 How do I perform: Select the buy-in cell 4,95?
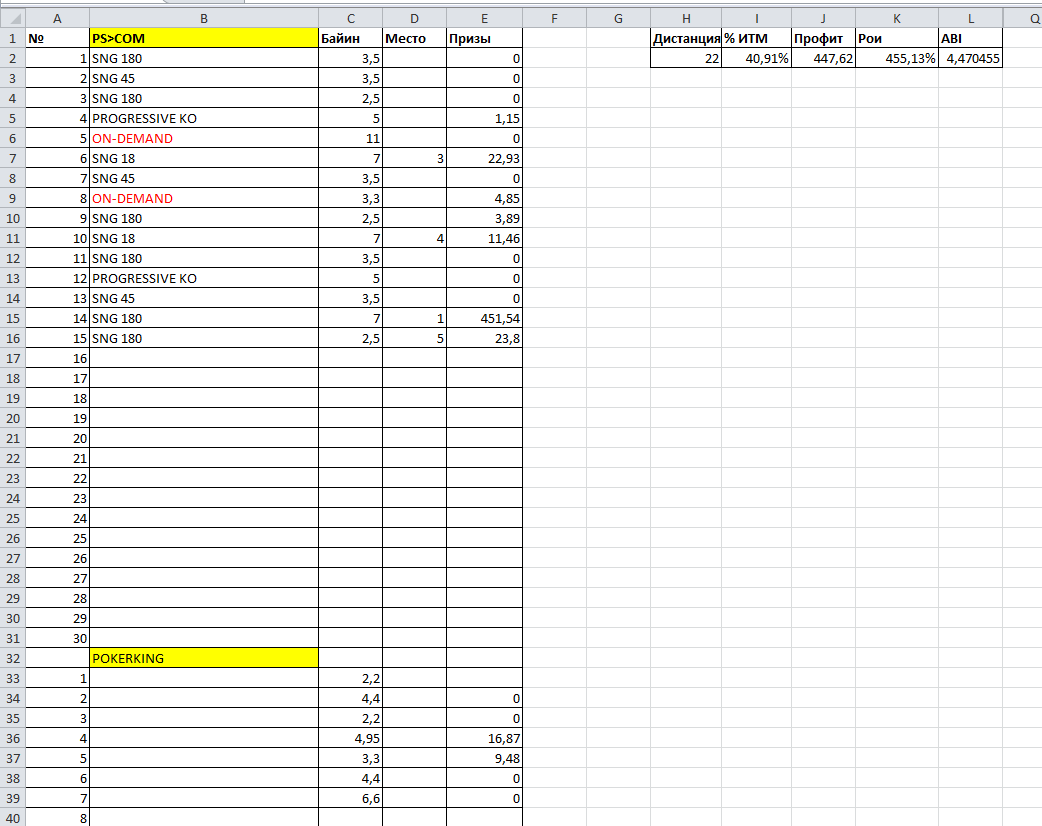coord(351,738)
